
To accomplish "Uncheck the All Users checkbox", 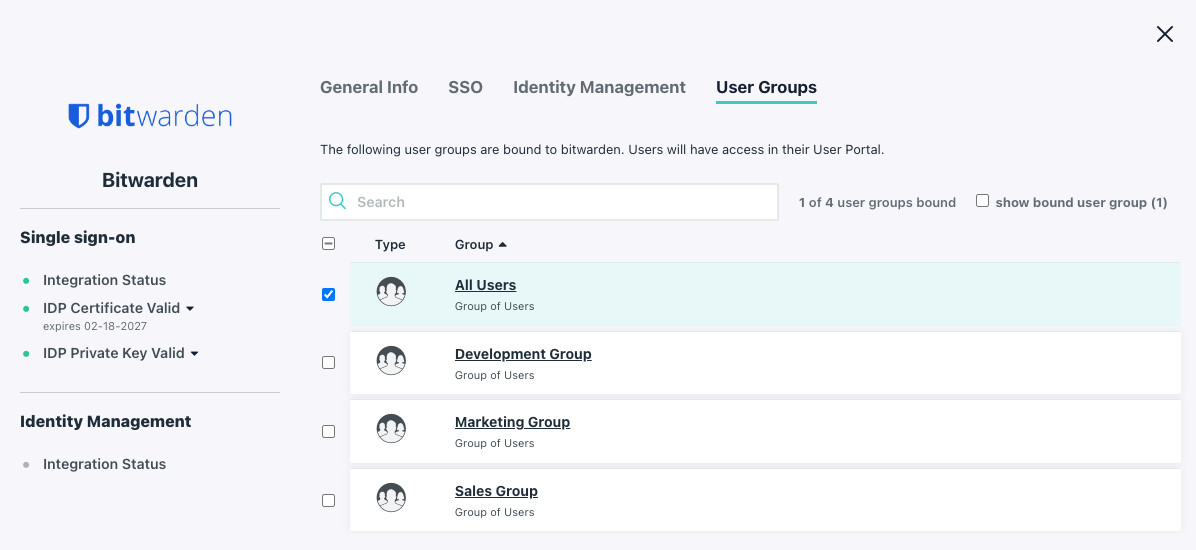I will point(329,294).
